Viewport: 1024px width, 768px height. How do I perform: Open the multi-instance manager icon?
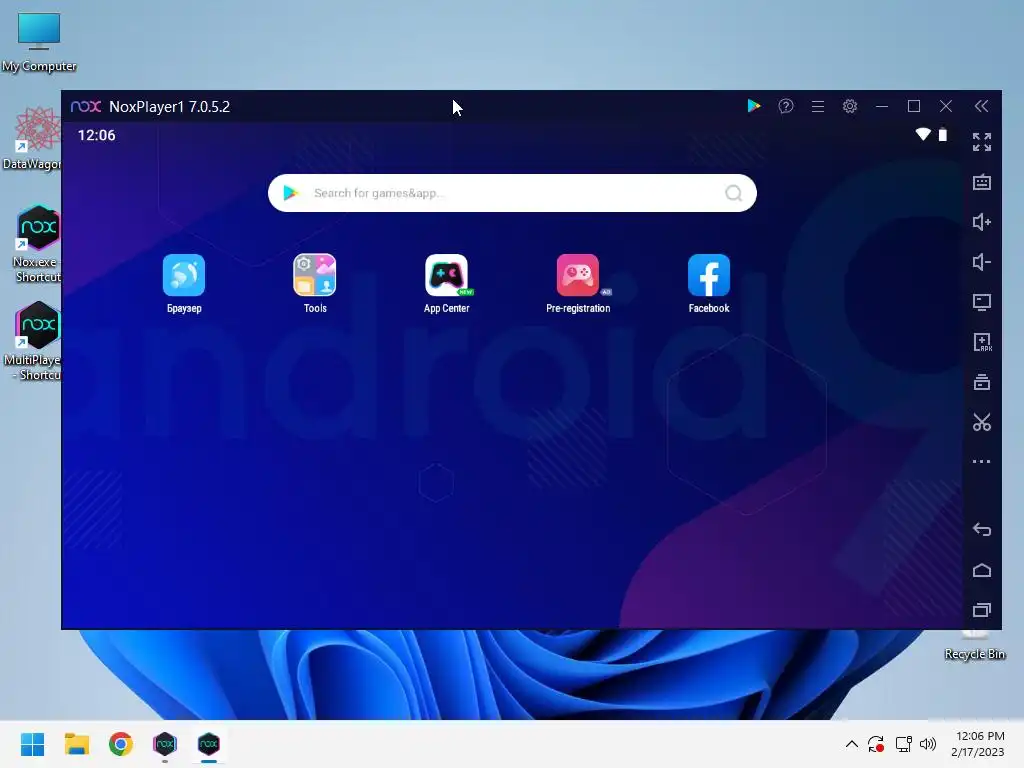[x=982, y=382]
